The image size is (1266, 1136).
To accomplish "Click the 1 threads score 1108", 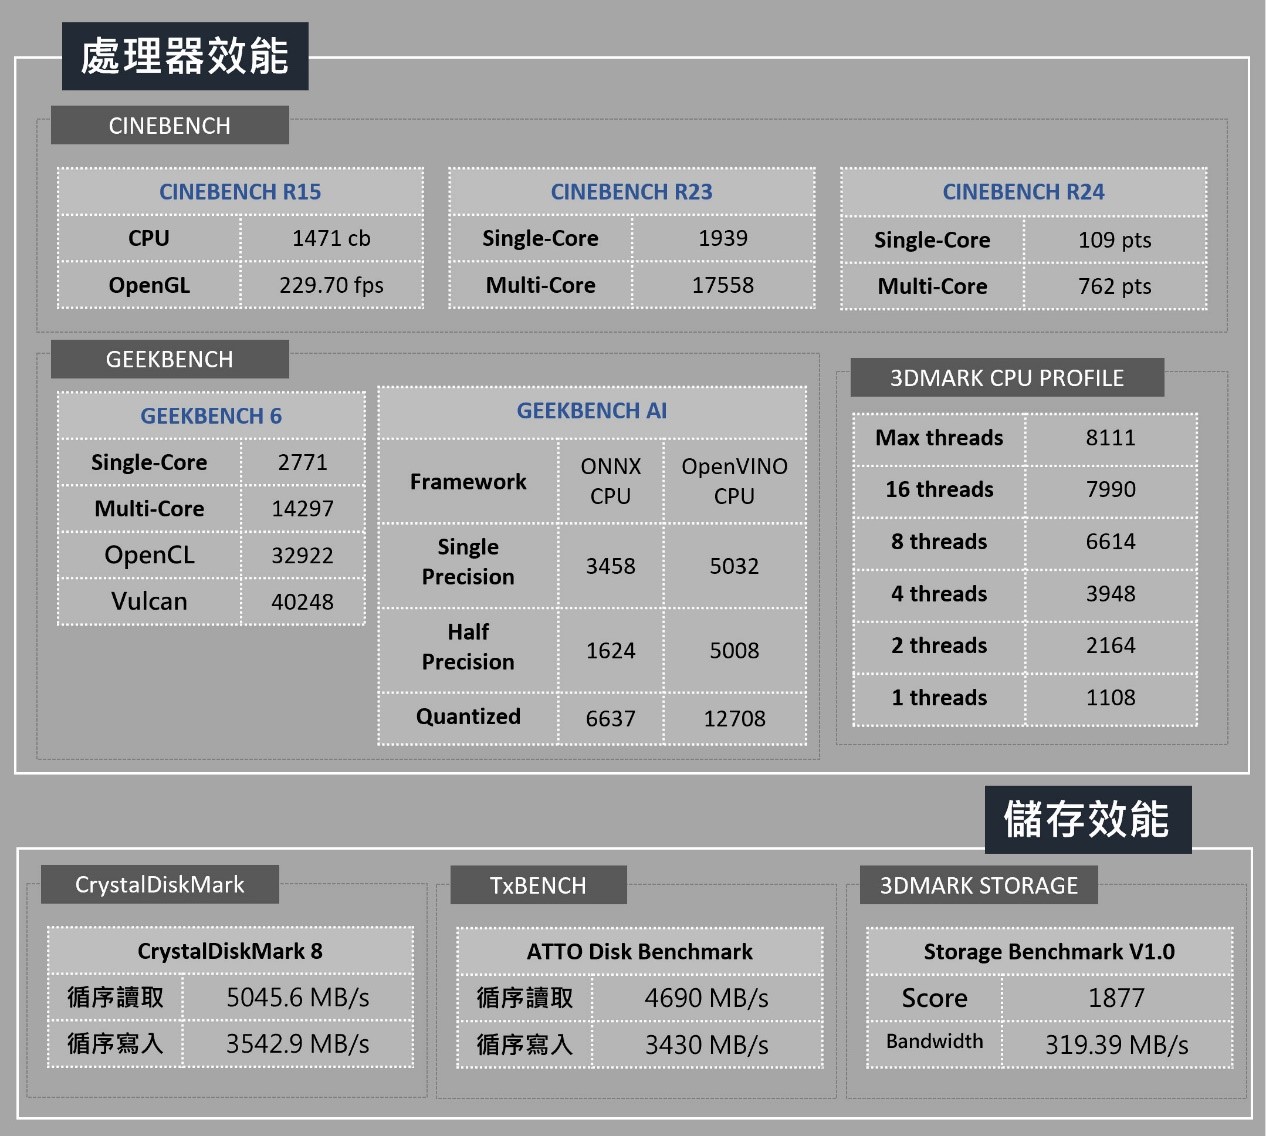I will click(1111, 697).
